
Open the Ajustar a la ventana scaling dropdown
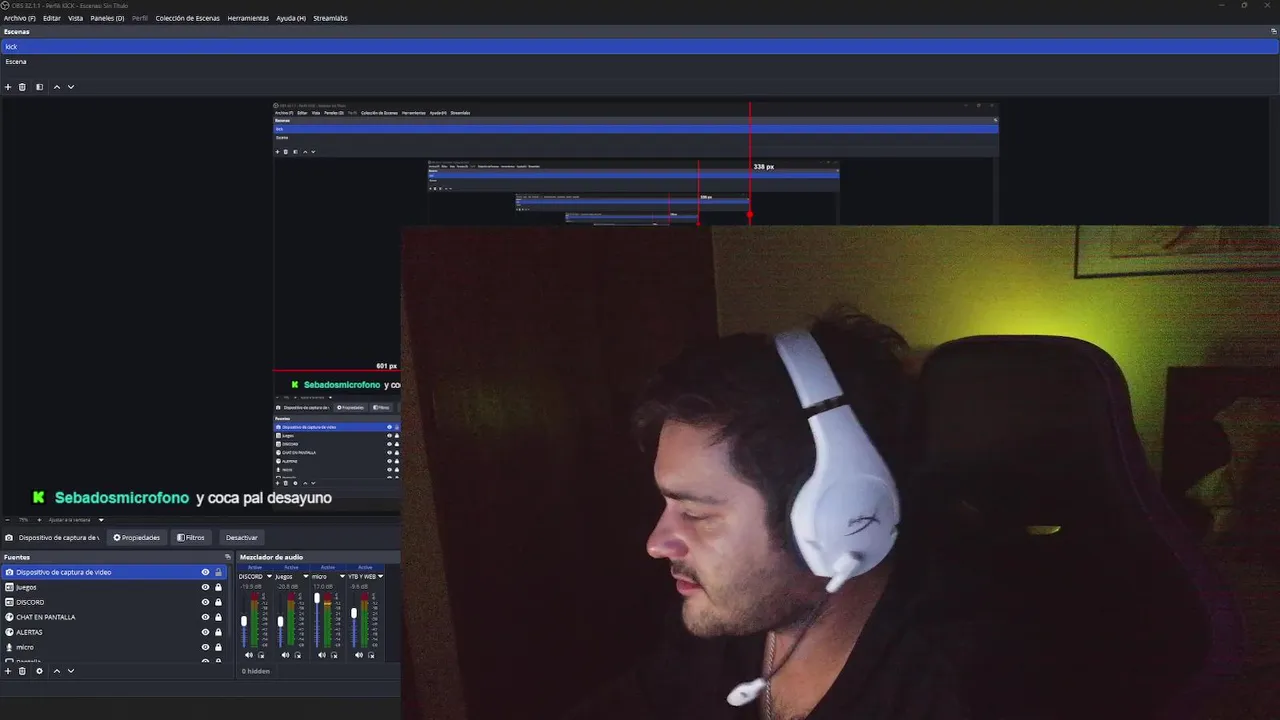click(x=101, y=520)
